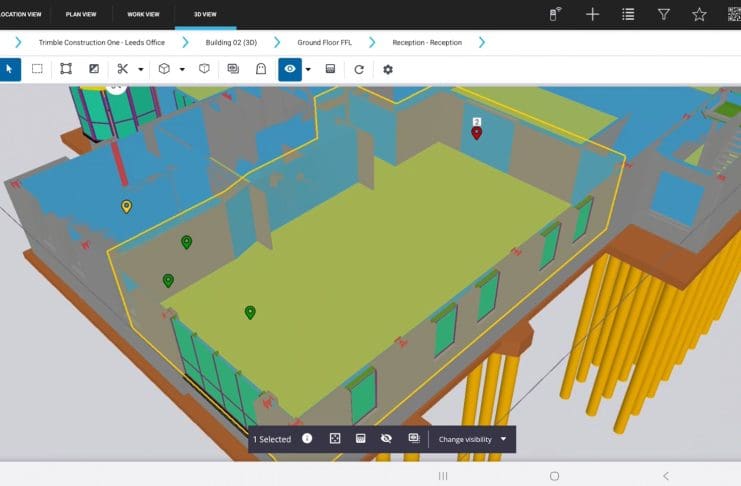Click the favorites star icon
741x486 pixels.
[699, 14]
